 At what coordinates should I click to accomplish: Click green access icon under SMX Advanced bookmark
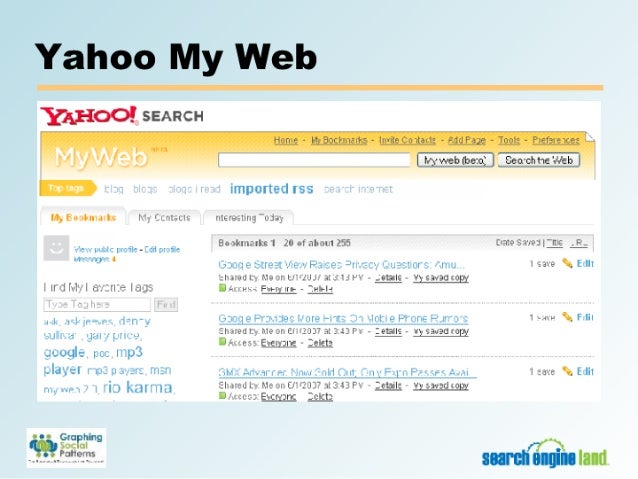click(x=222, y=395)
